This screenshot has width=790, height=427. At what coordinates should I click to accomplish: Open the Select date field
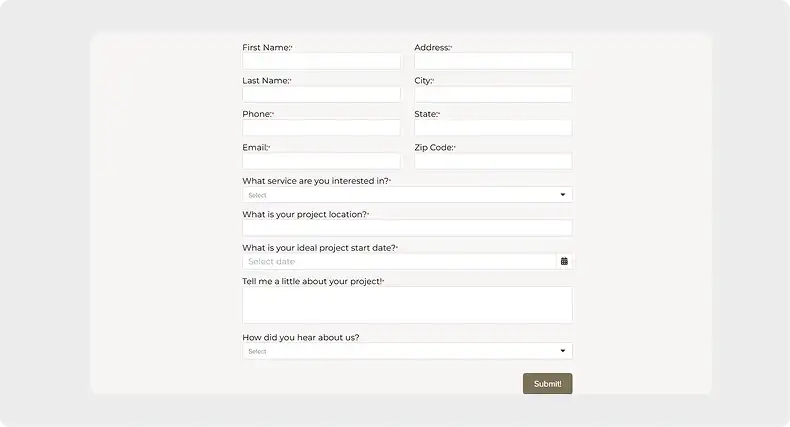coord(399,261)
